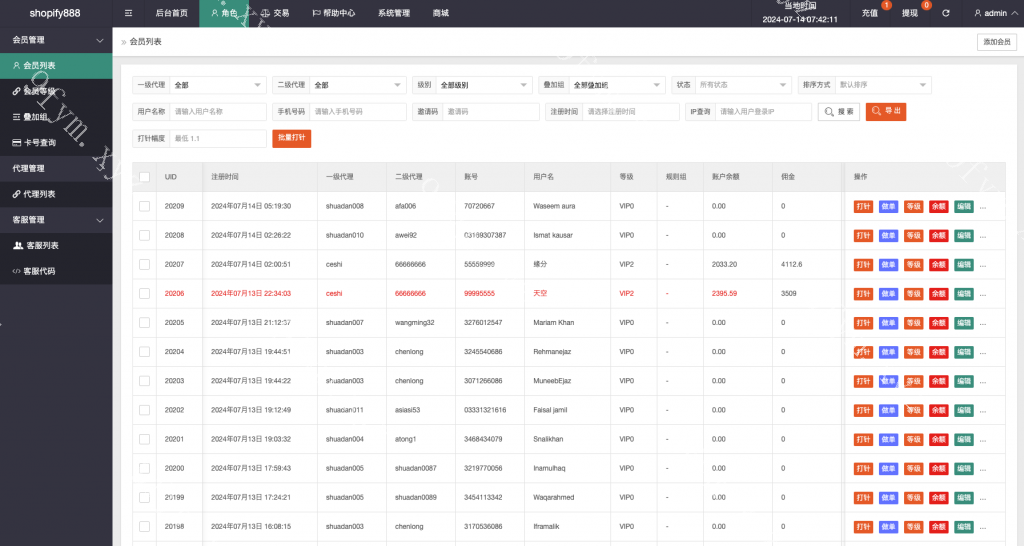Open the 状态 status dropdown
Screen dimensions: 1024x546
(743, 85)
